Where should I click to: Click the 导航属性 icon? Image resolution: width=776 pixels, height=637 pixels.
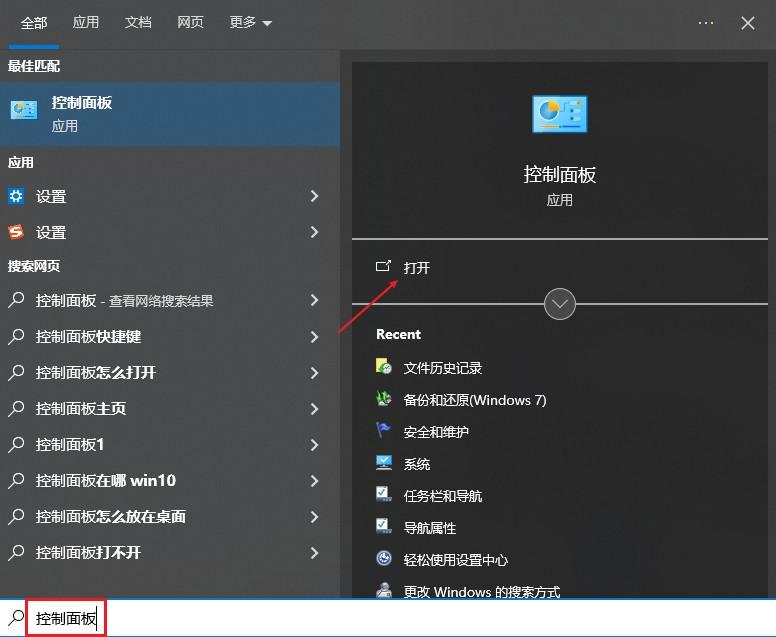coord(384,526)
